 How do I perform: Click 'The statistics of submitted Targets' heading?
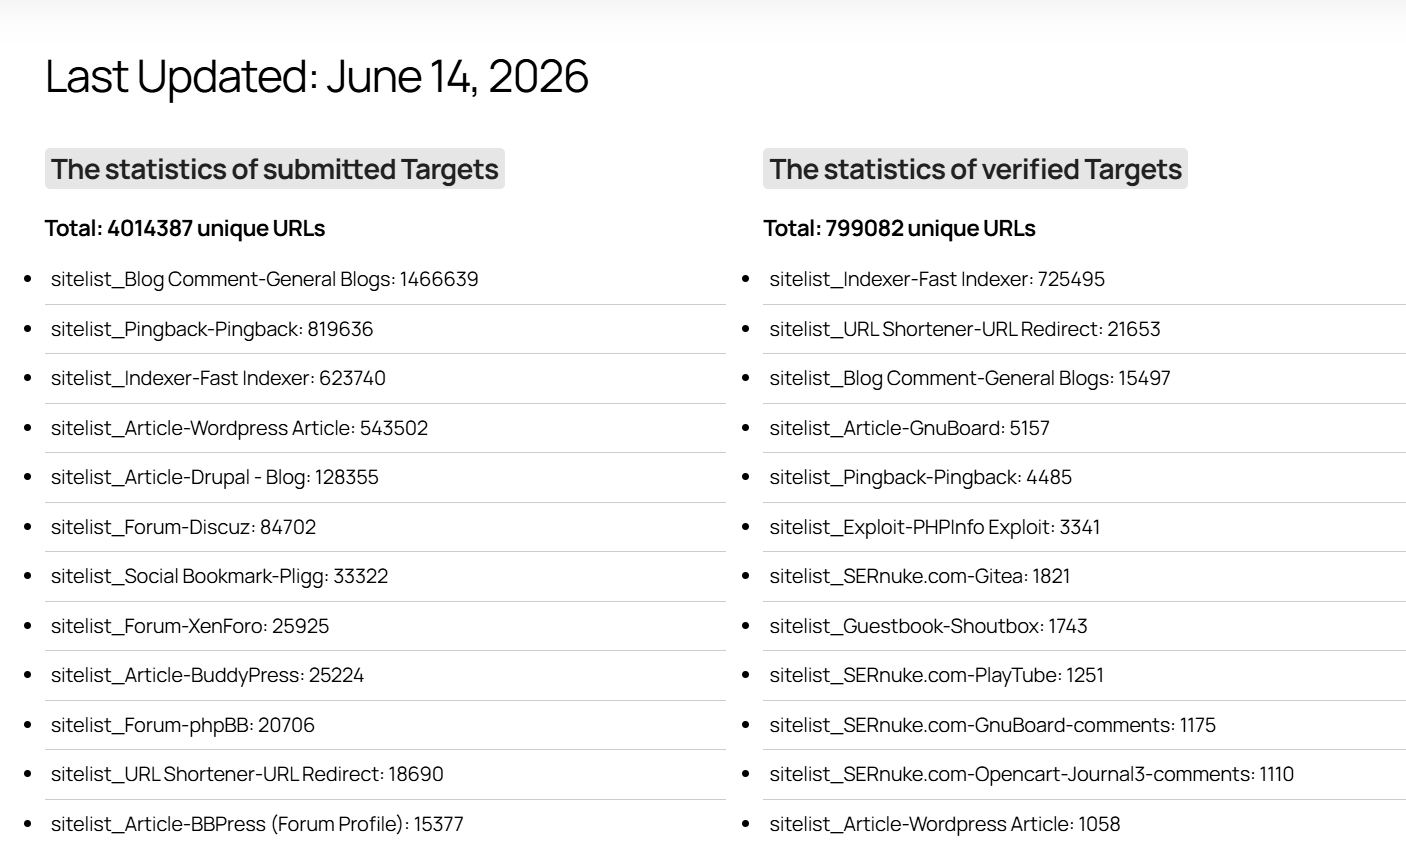(275, 169)
